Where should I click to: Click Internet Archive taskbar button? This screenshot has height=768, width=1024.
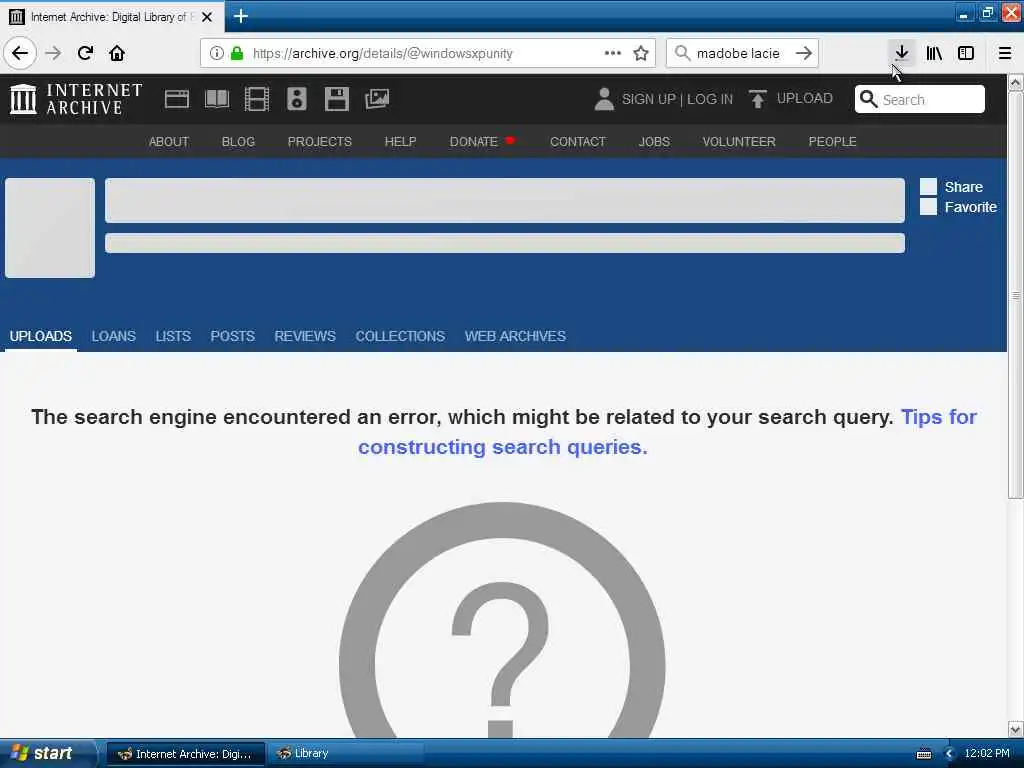pos(185,754)
